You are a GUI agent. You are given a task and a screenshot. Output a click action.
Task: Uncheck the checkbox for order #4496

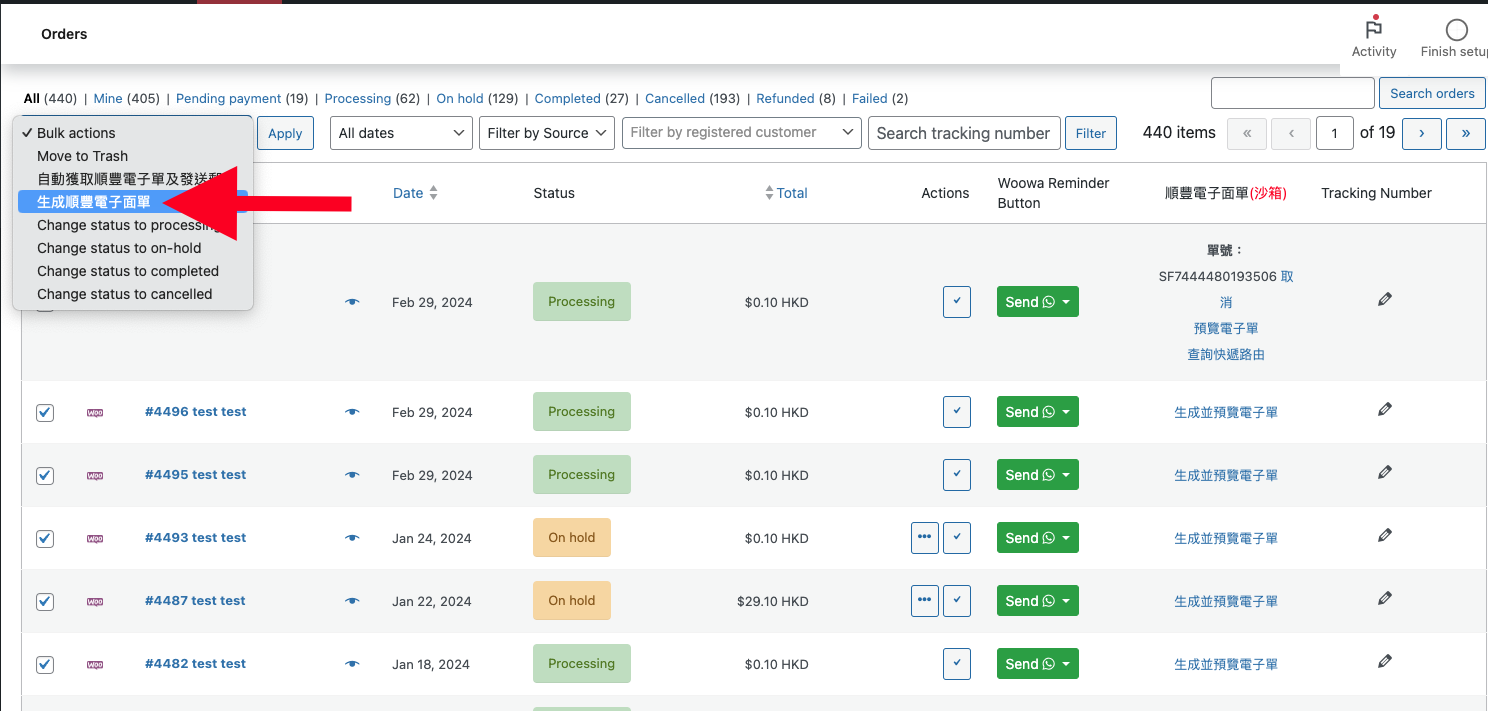click(x=45, y=412)
